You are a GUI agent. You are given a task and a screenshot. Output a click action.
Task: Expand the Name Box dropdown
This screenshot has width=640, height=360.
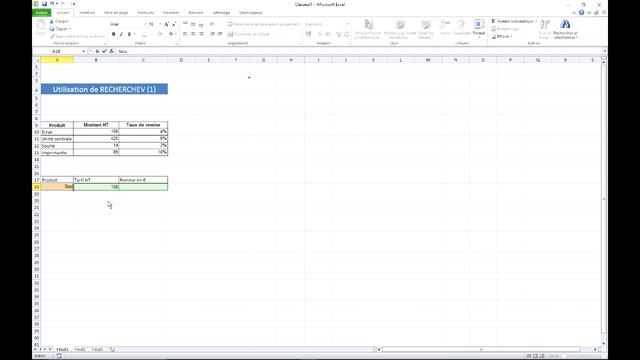point(84,51)
